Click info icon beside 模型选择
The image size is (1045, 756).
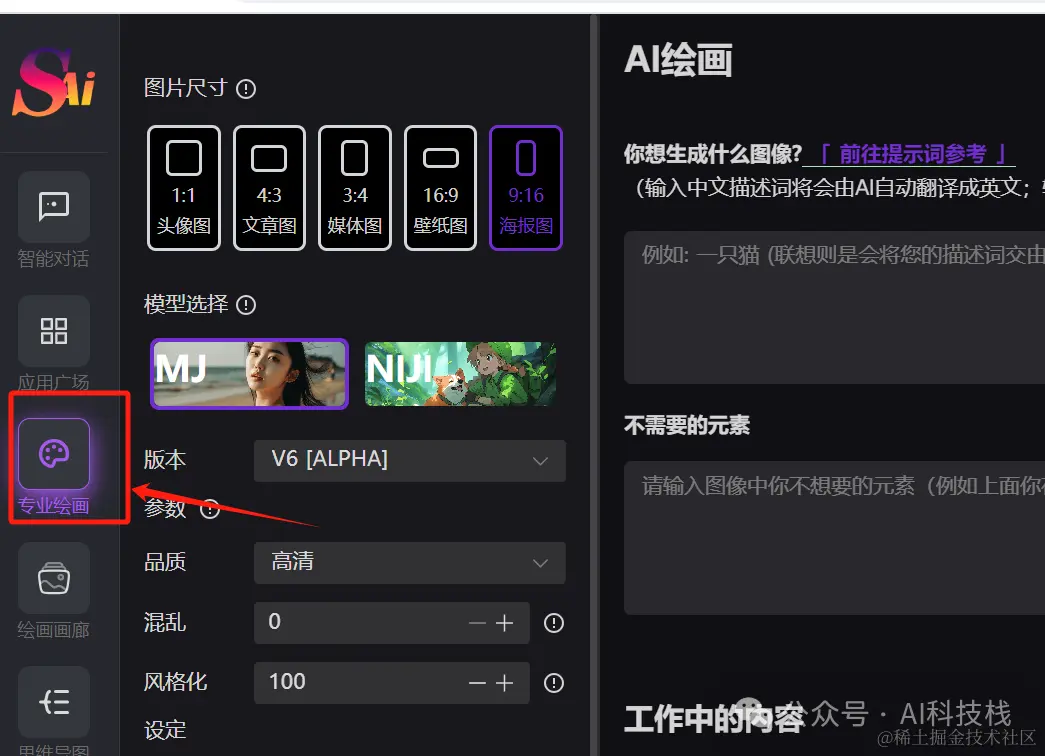(x=246, y=305)
